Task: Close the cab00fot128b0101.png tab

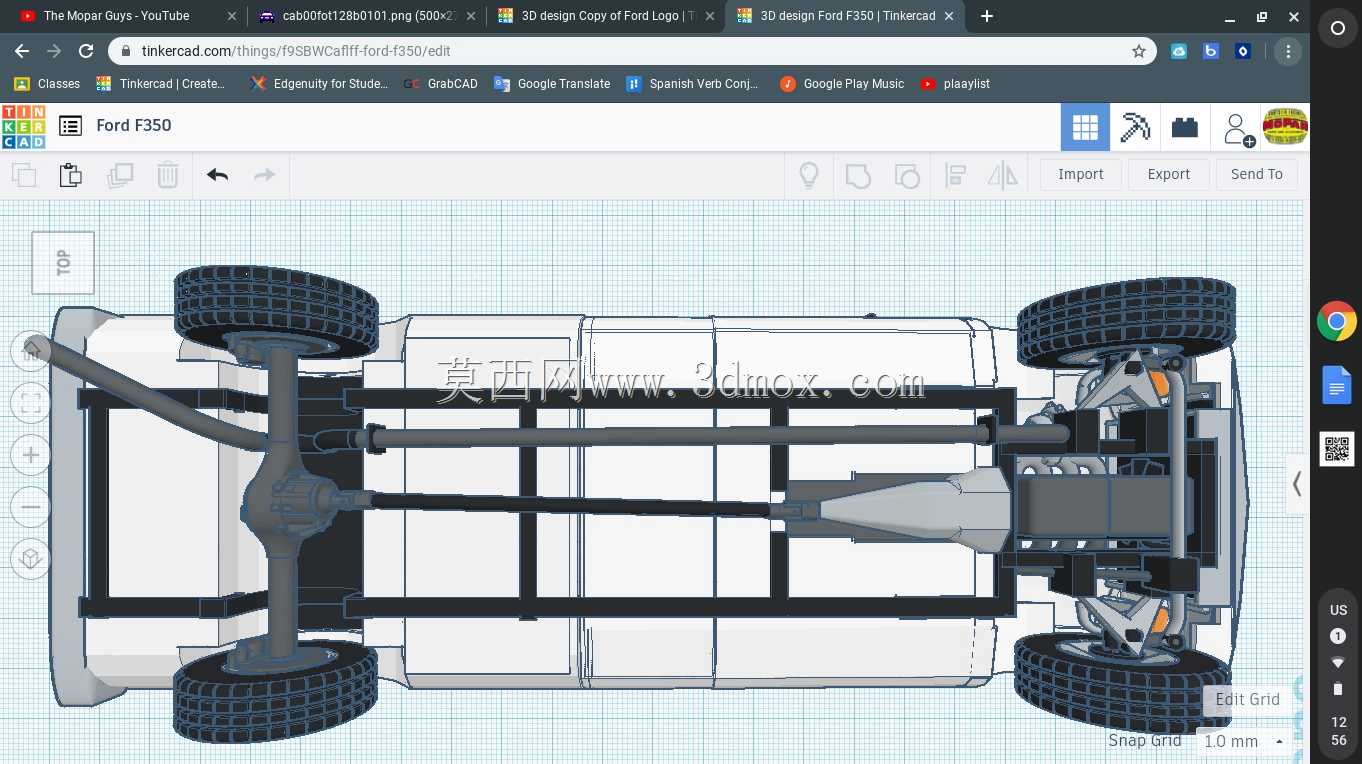Action: 471,16
